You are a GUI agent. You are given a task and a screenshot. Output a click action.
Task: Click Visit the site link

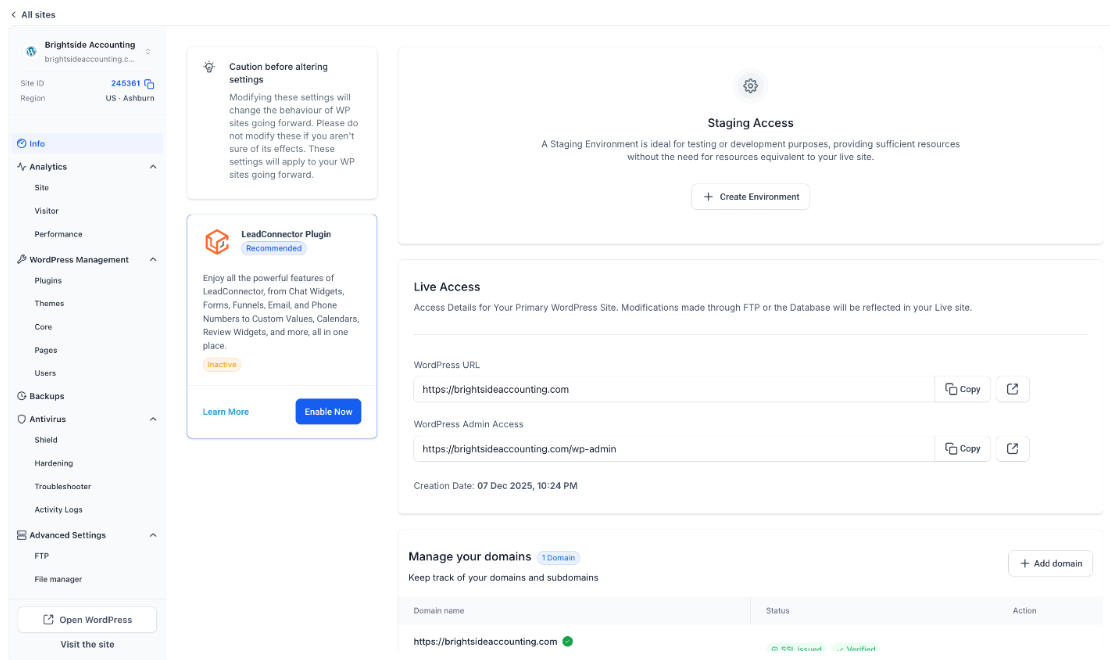coord(87,644)
